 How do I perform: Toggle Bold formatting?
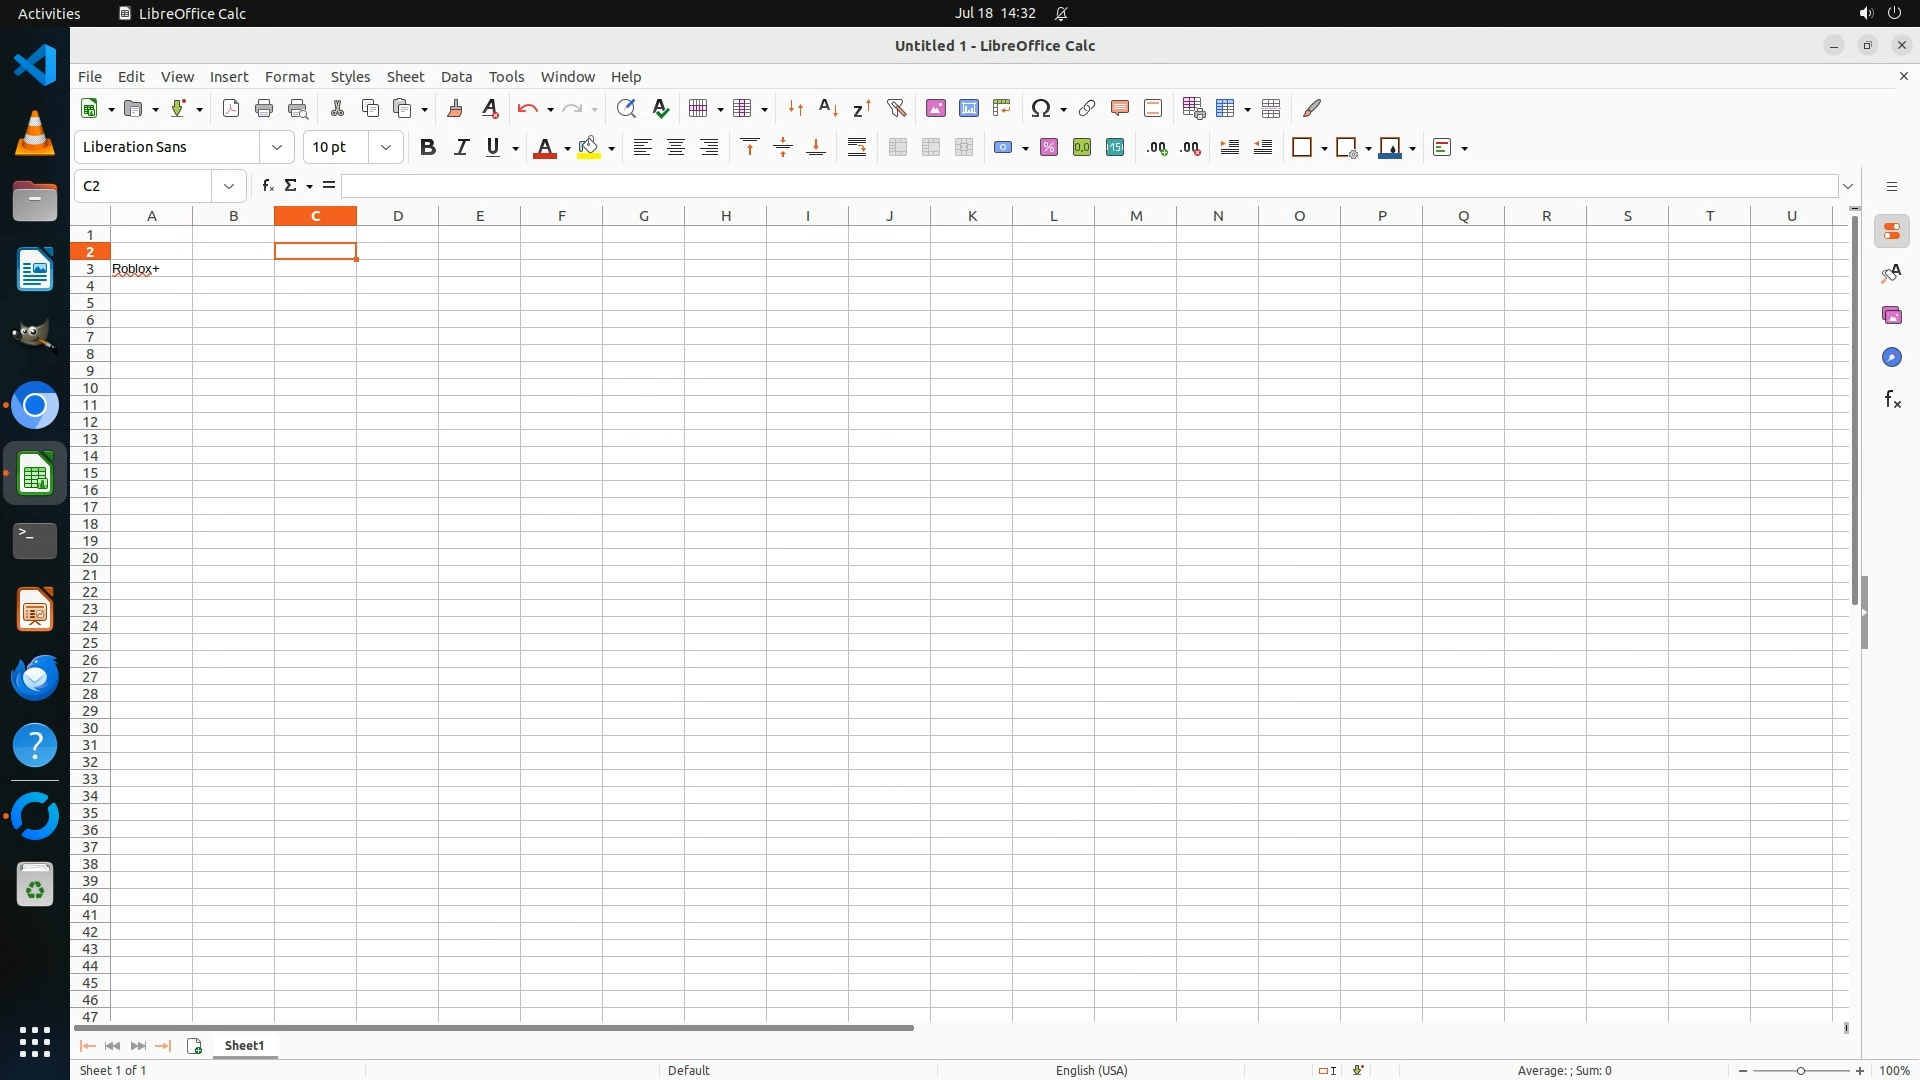(x=427, y=147)
